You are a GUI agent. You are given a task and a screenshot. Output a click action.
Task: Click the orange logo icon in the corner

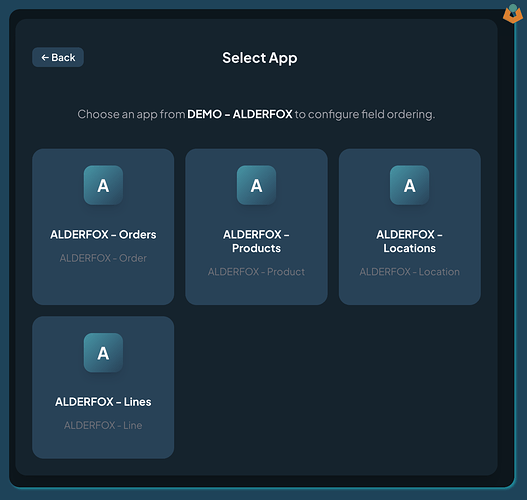513,13
